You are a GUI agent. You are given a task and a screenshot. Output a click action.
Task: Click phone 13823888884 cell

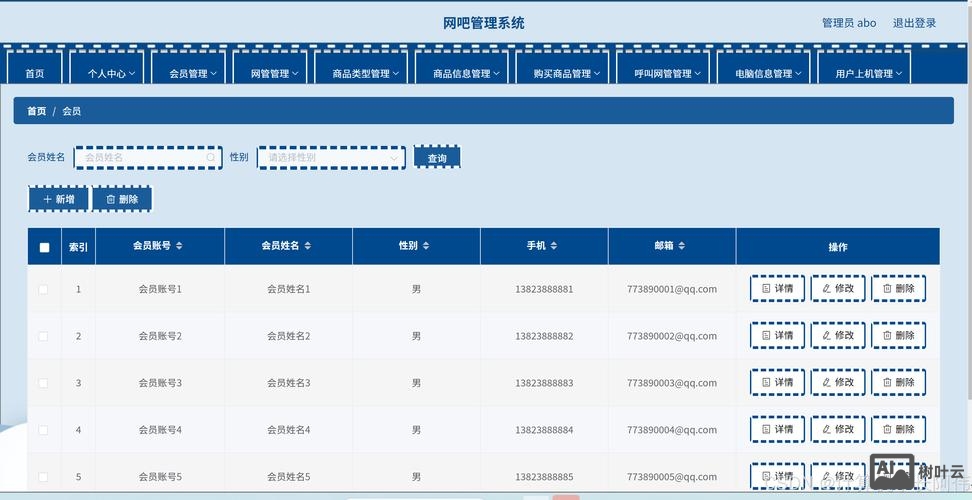tap(544, 430)
